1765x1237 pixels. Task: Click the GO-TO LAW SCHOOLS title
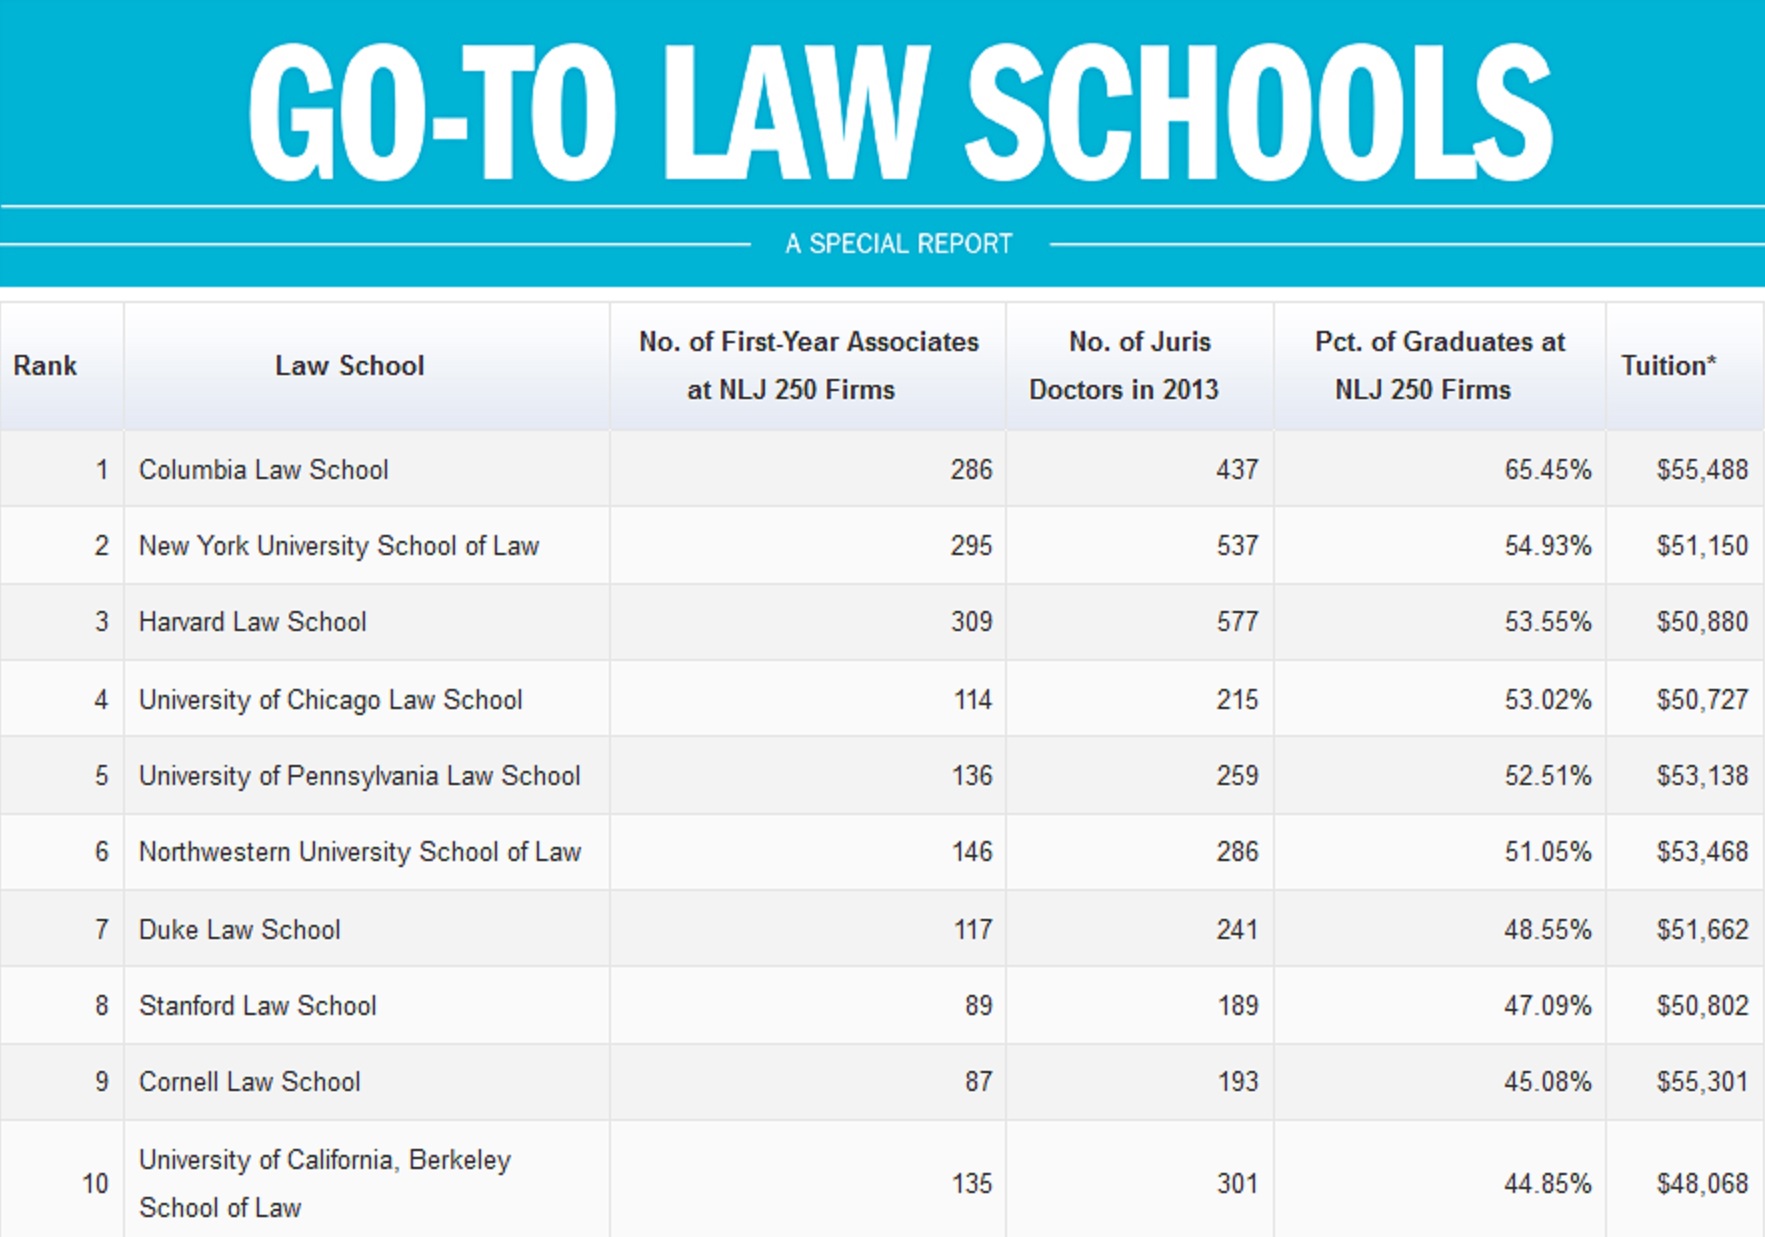click(899, 112)
